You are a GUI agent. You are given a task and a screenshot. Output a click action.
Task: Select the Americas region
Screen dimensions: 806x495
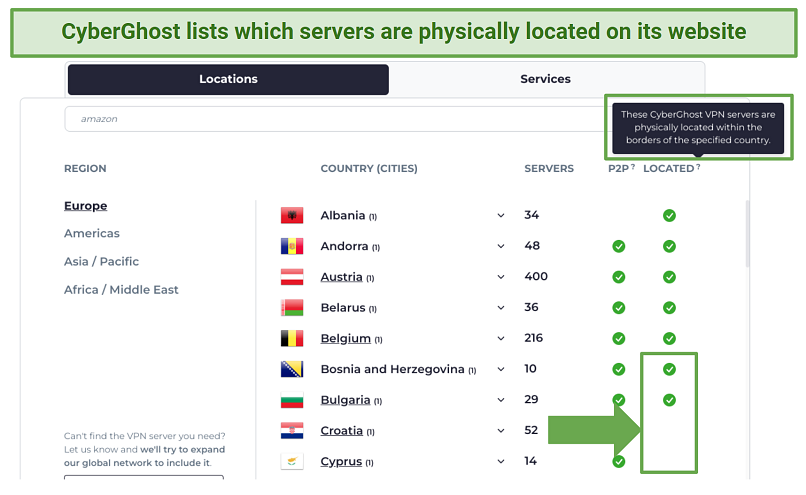click(x=91, y=233)
